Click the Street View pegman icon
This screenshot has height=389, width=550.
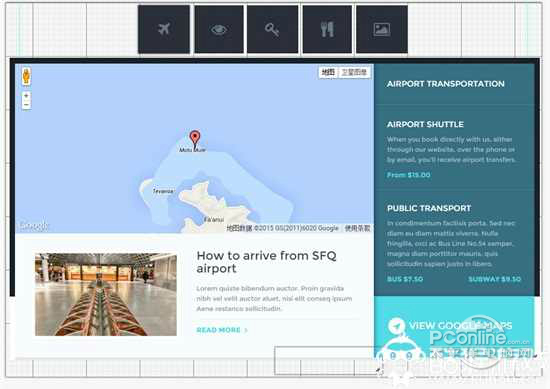26,76
